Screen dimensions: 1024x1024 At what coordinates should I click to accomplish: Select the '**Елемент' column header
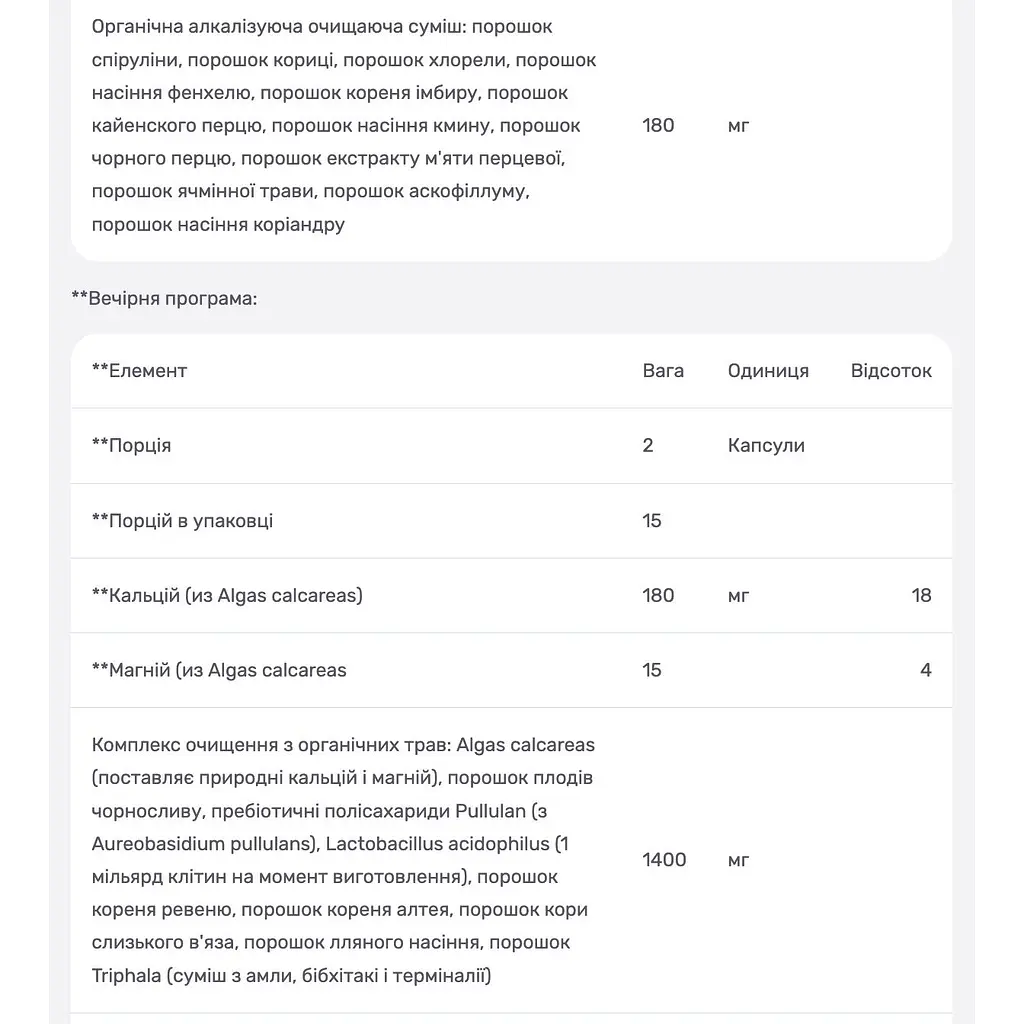coord(139,371)
